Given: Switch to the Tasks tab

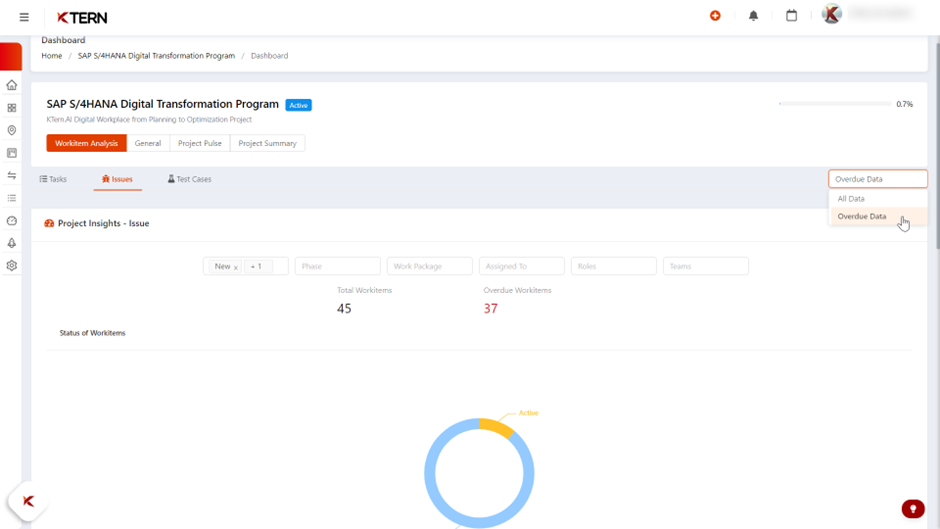Looking at the screenshot, I should click(53, 179).
